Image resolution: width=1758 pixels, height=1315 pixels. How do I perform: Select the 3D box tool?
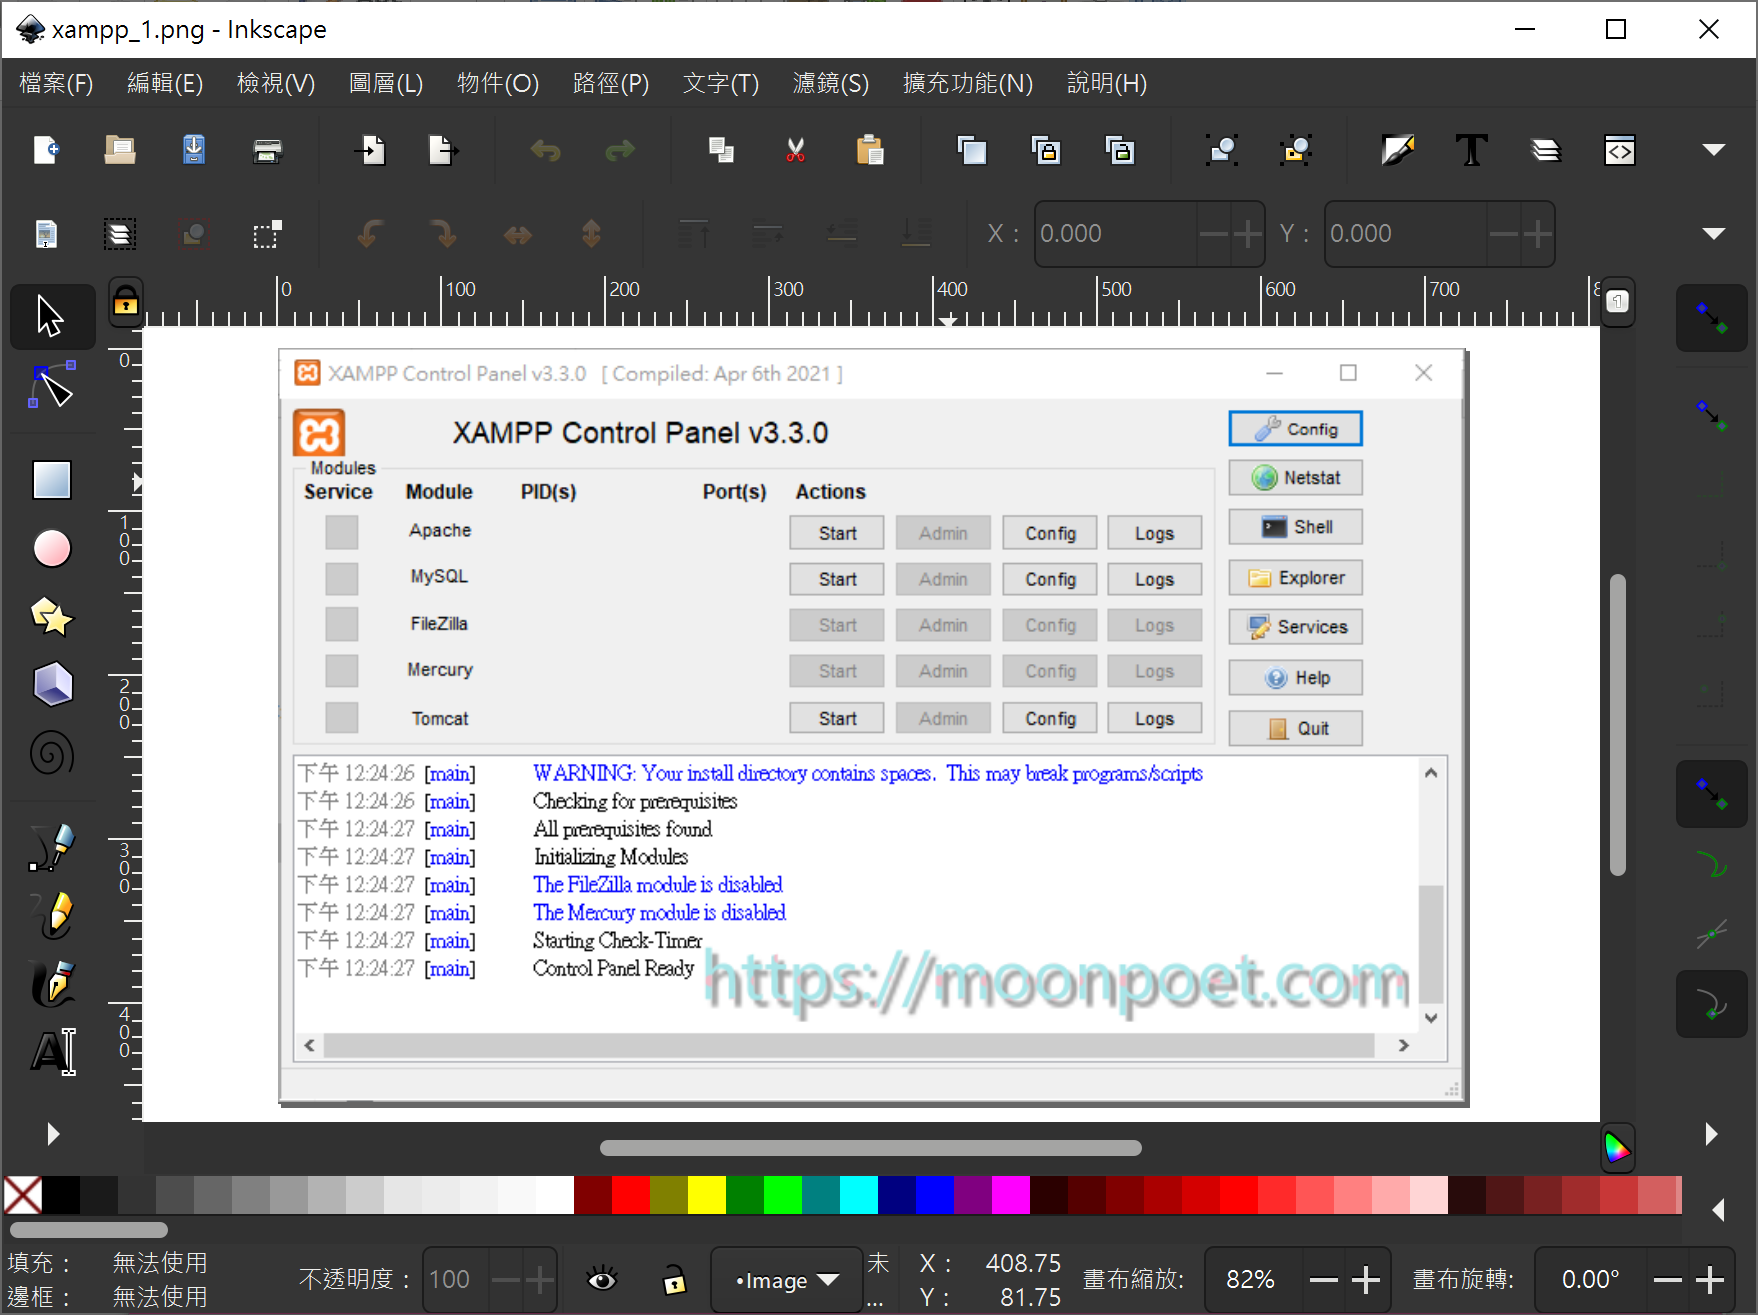point(52,685)
